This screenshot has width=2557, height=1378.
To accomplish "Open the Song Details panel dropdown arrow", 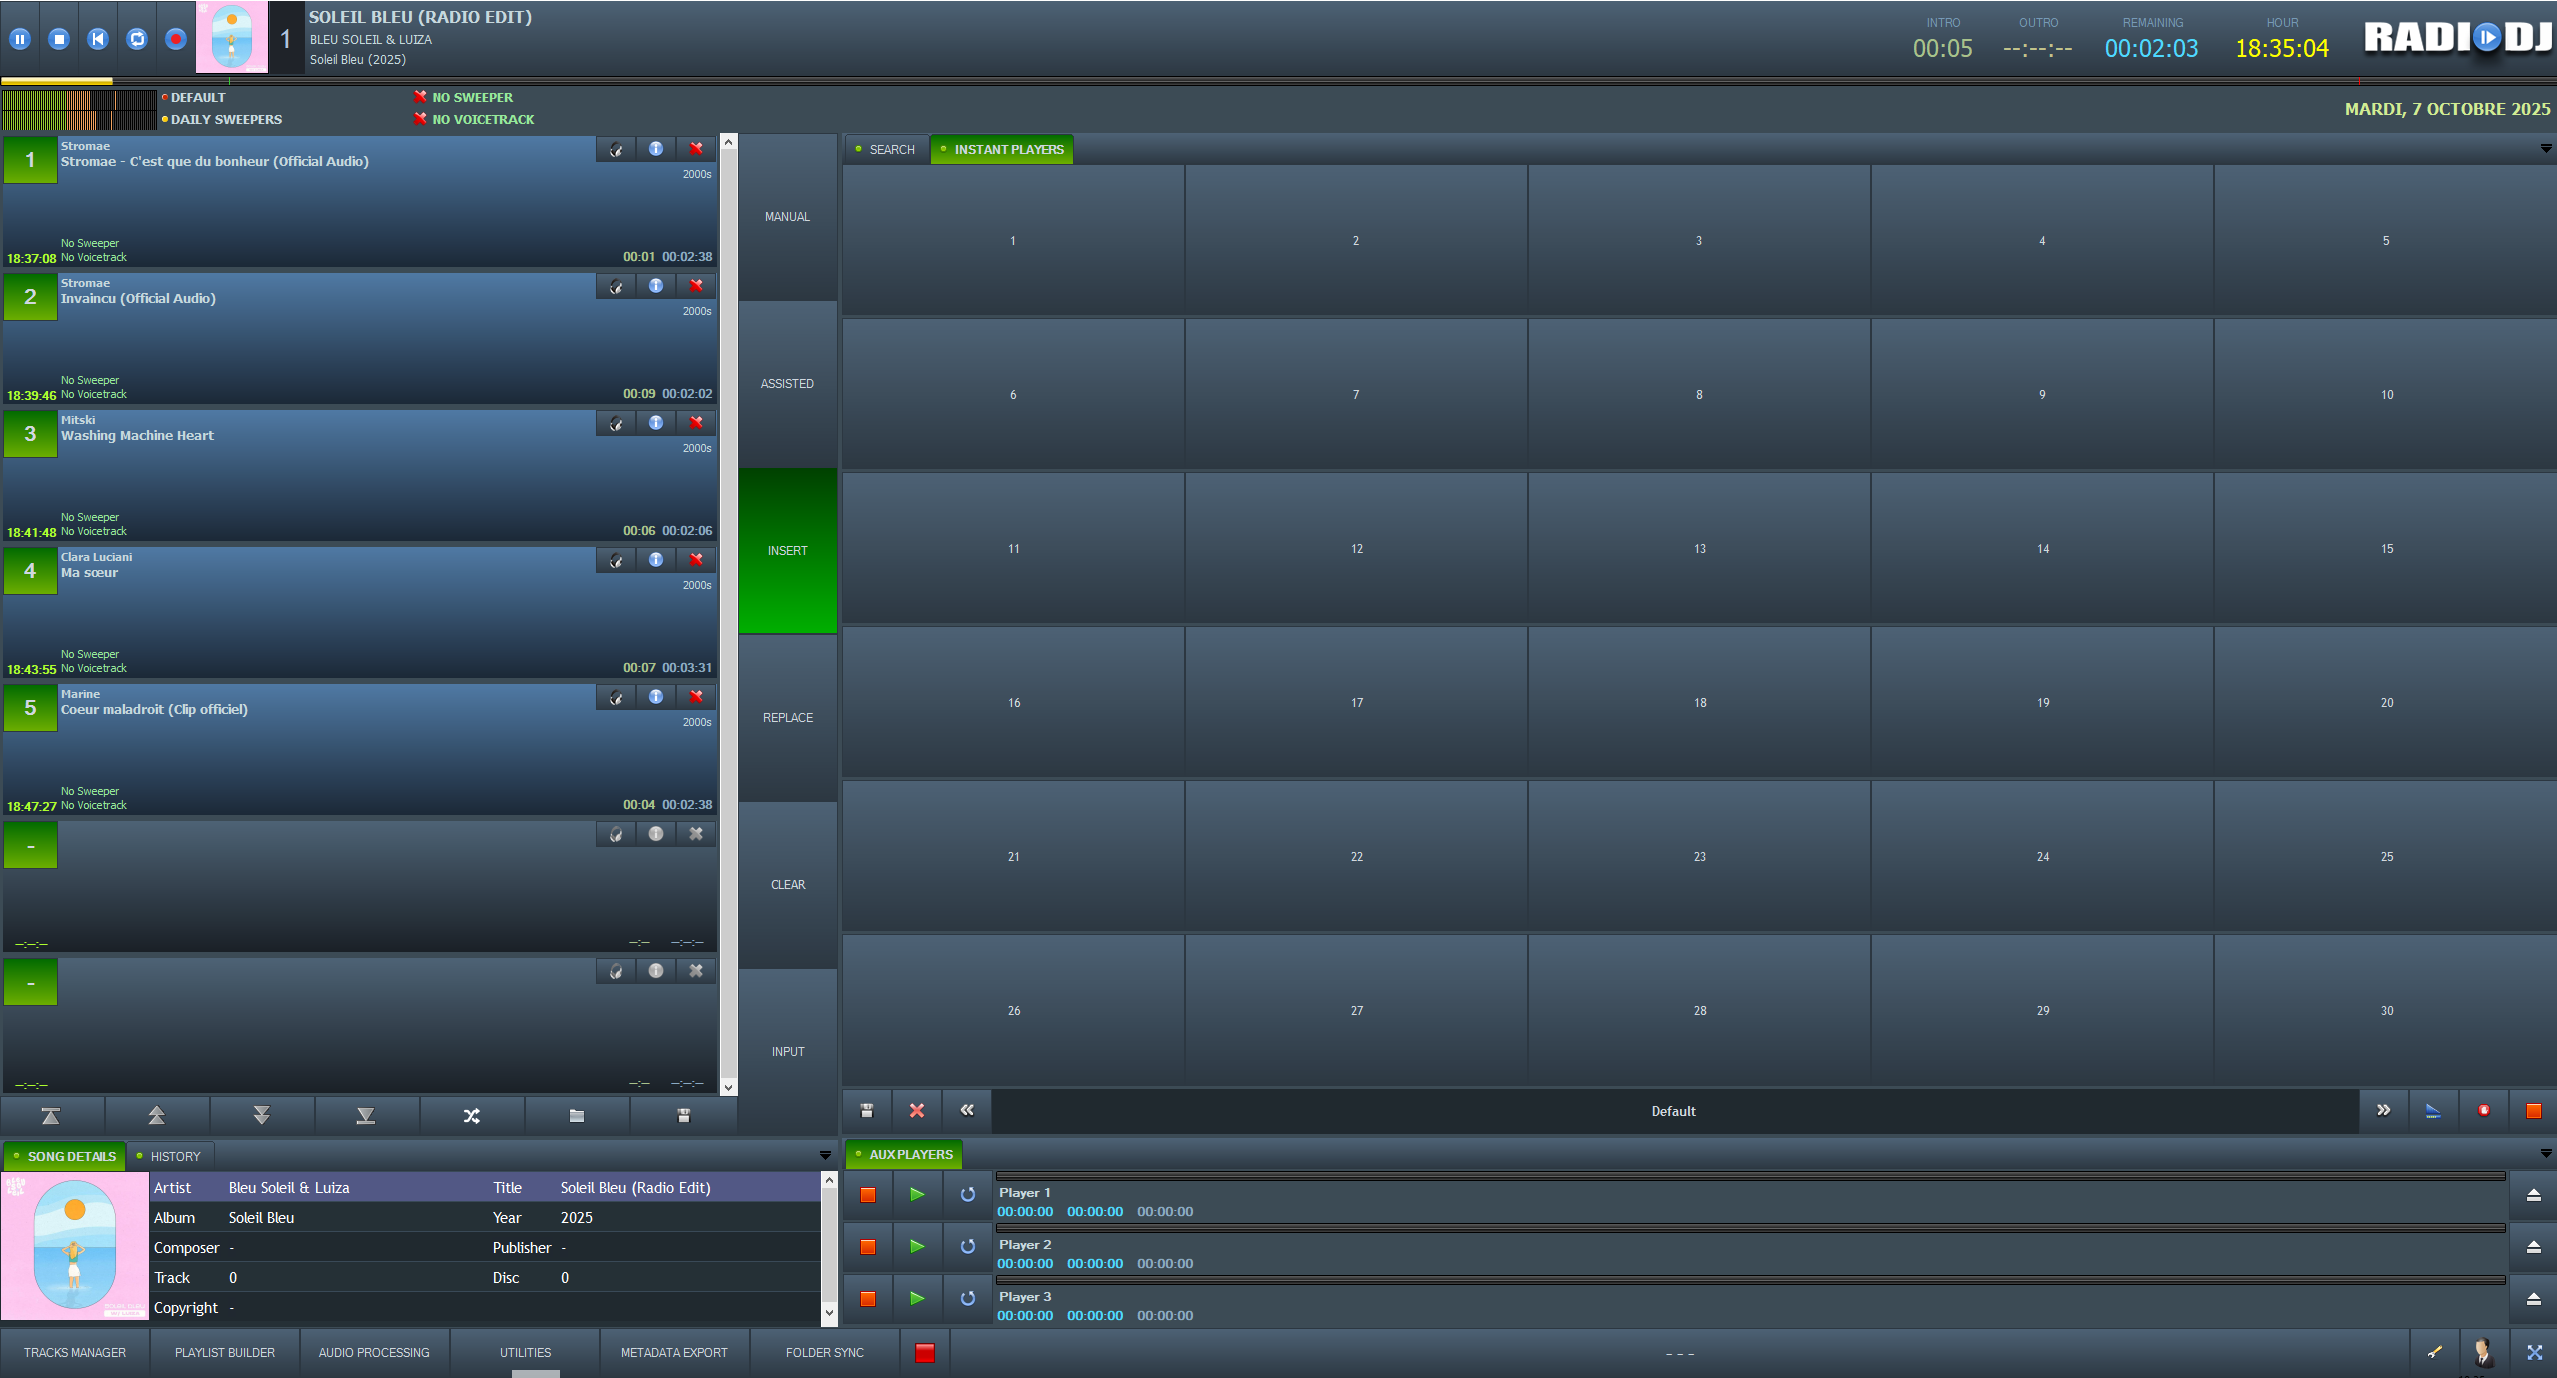I will coord(825,1156).
